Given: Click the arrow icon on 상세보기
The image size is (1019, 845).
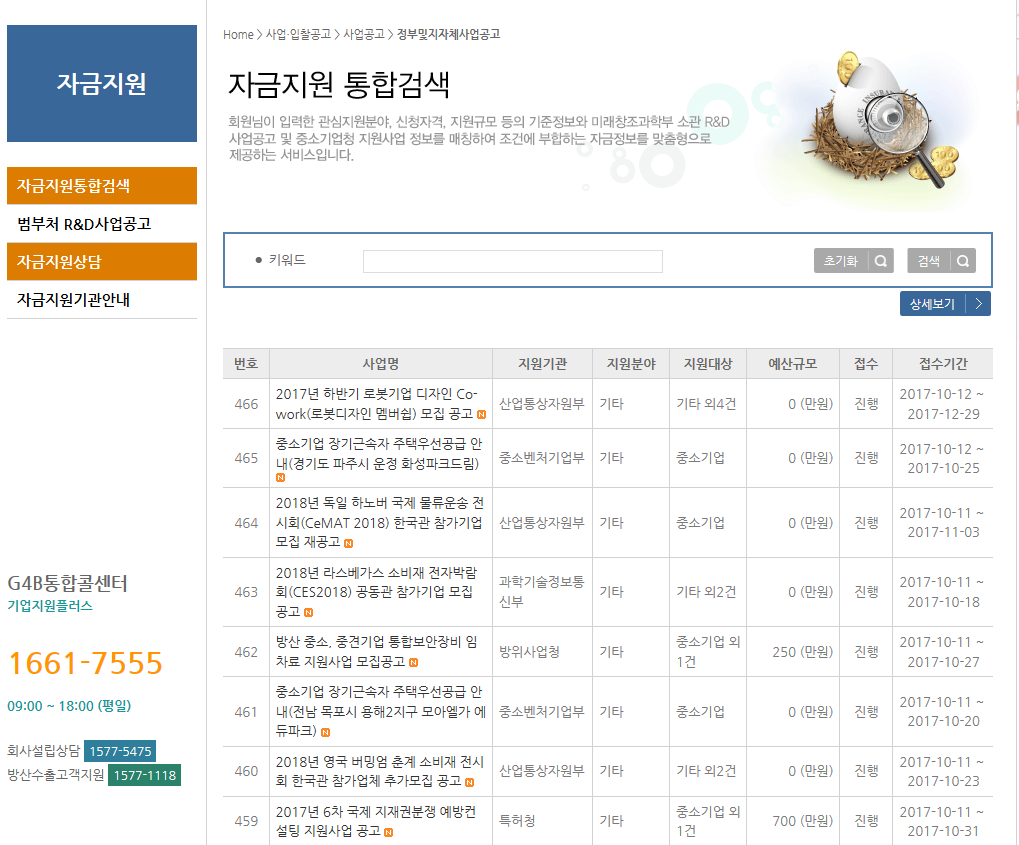Looking at the screenshot, I should click(978, 304).
